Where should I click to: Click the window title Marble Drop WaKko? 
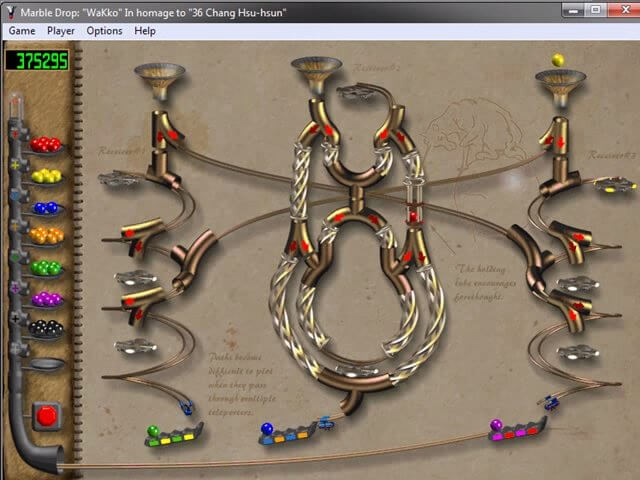pos(153,12)
